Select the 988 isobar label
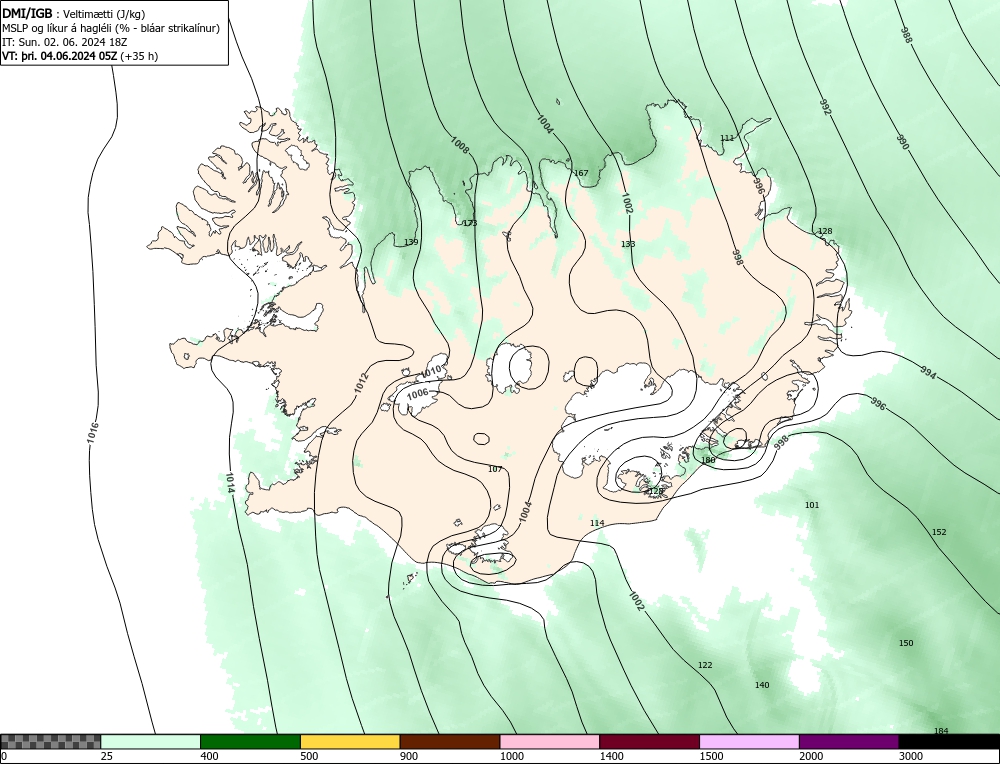The image size is (1000, 764). click(906, 35)
